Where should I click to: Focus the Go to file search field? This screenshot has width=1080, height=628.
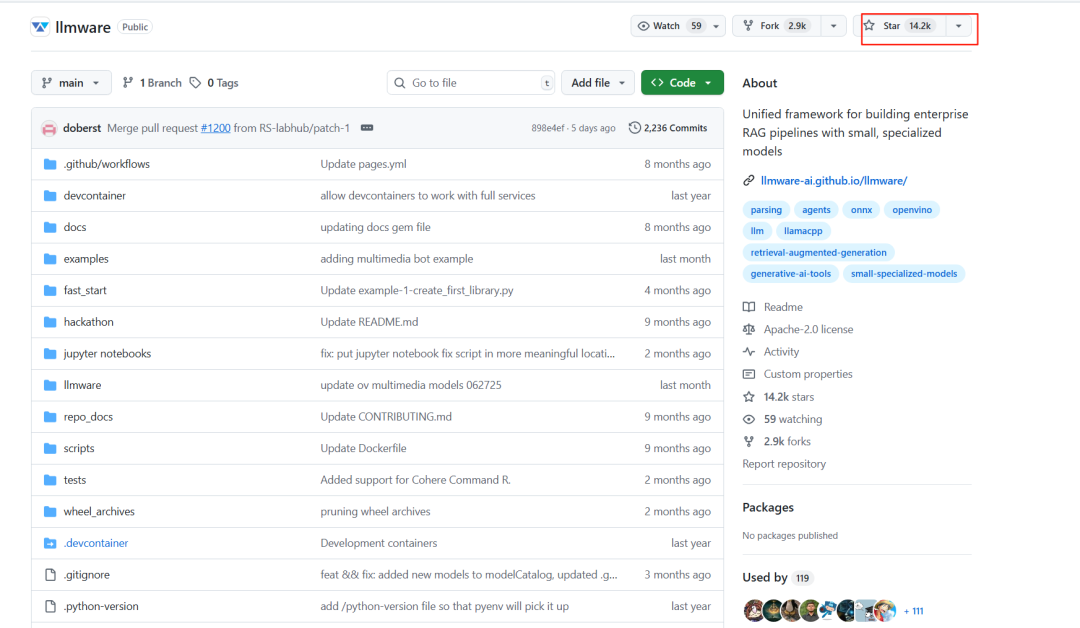pyautogui.click(x=471, y=83)
